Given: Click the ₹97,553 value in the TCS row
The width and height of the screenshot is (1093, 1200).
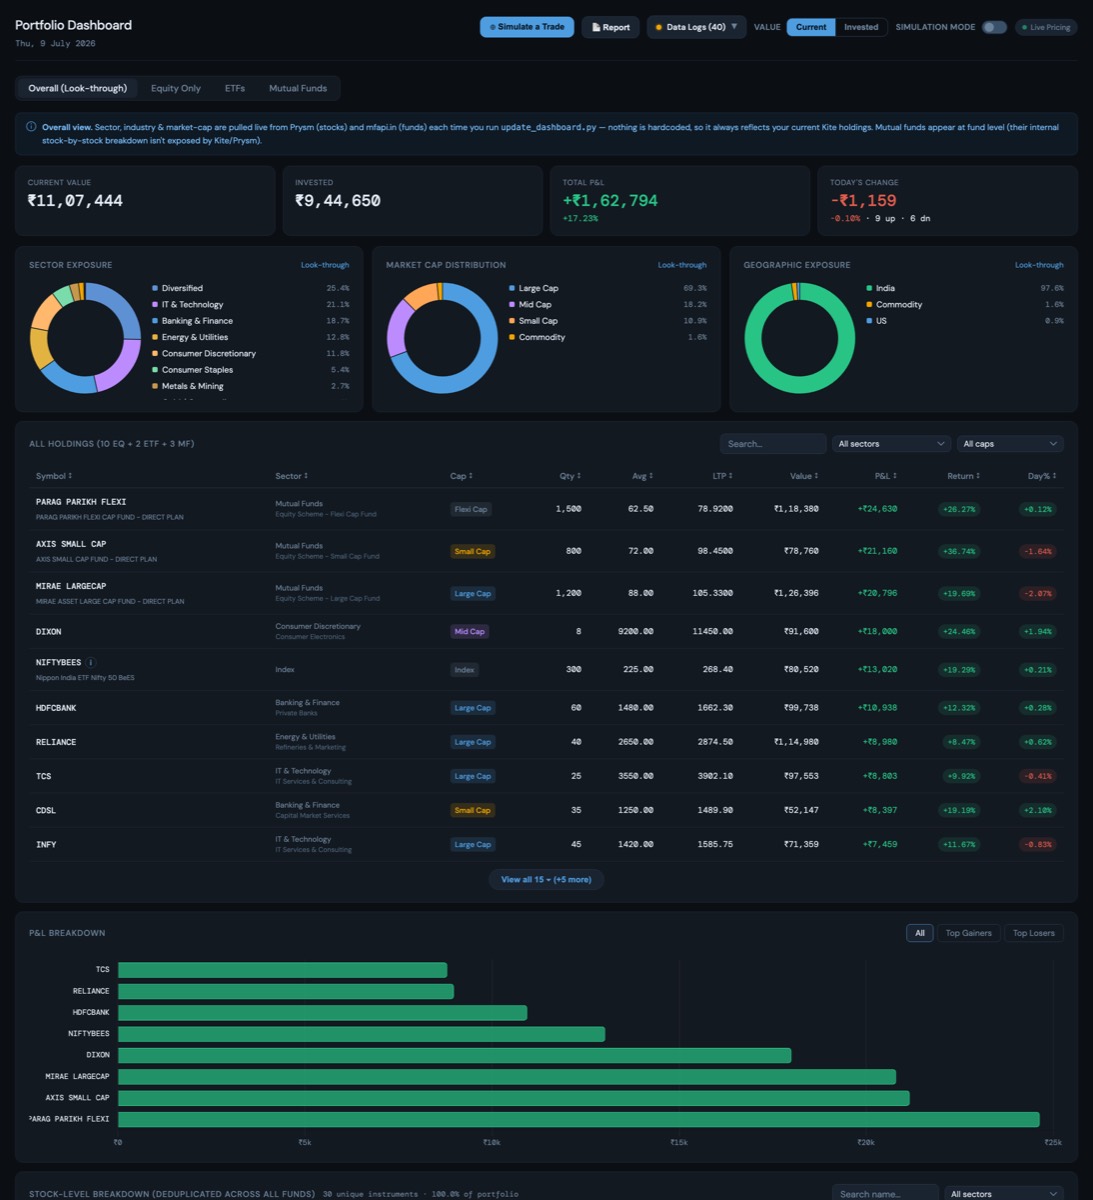Looking at the screenshot, I should [801, 776].
